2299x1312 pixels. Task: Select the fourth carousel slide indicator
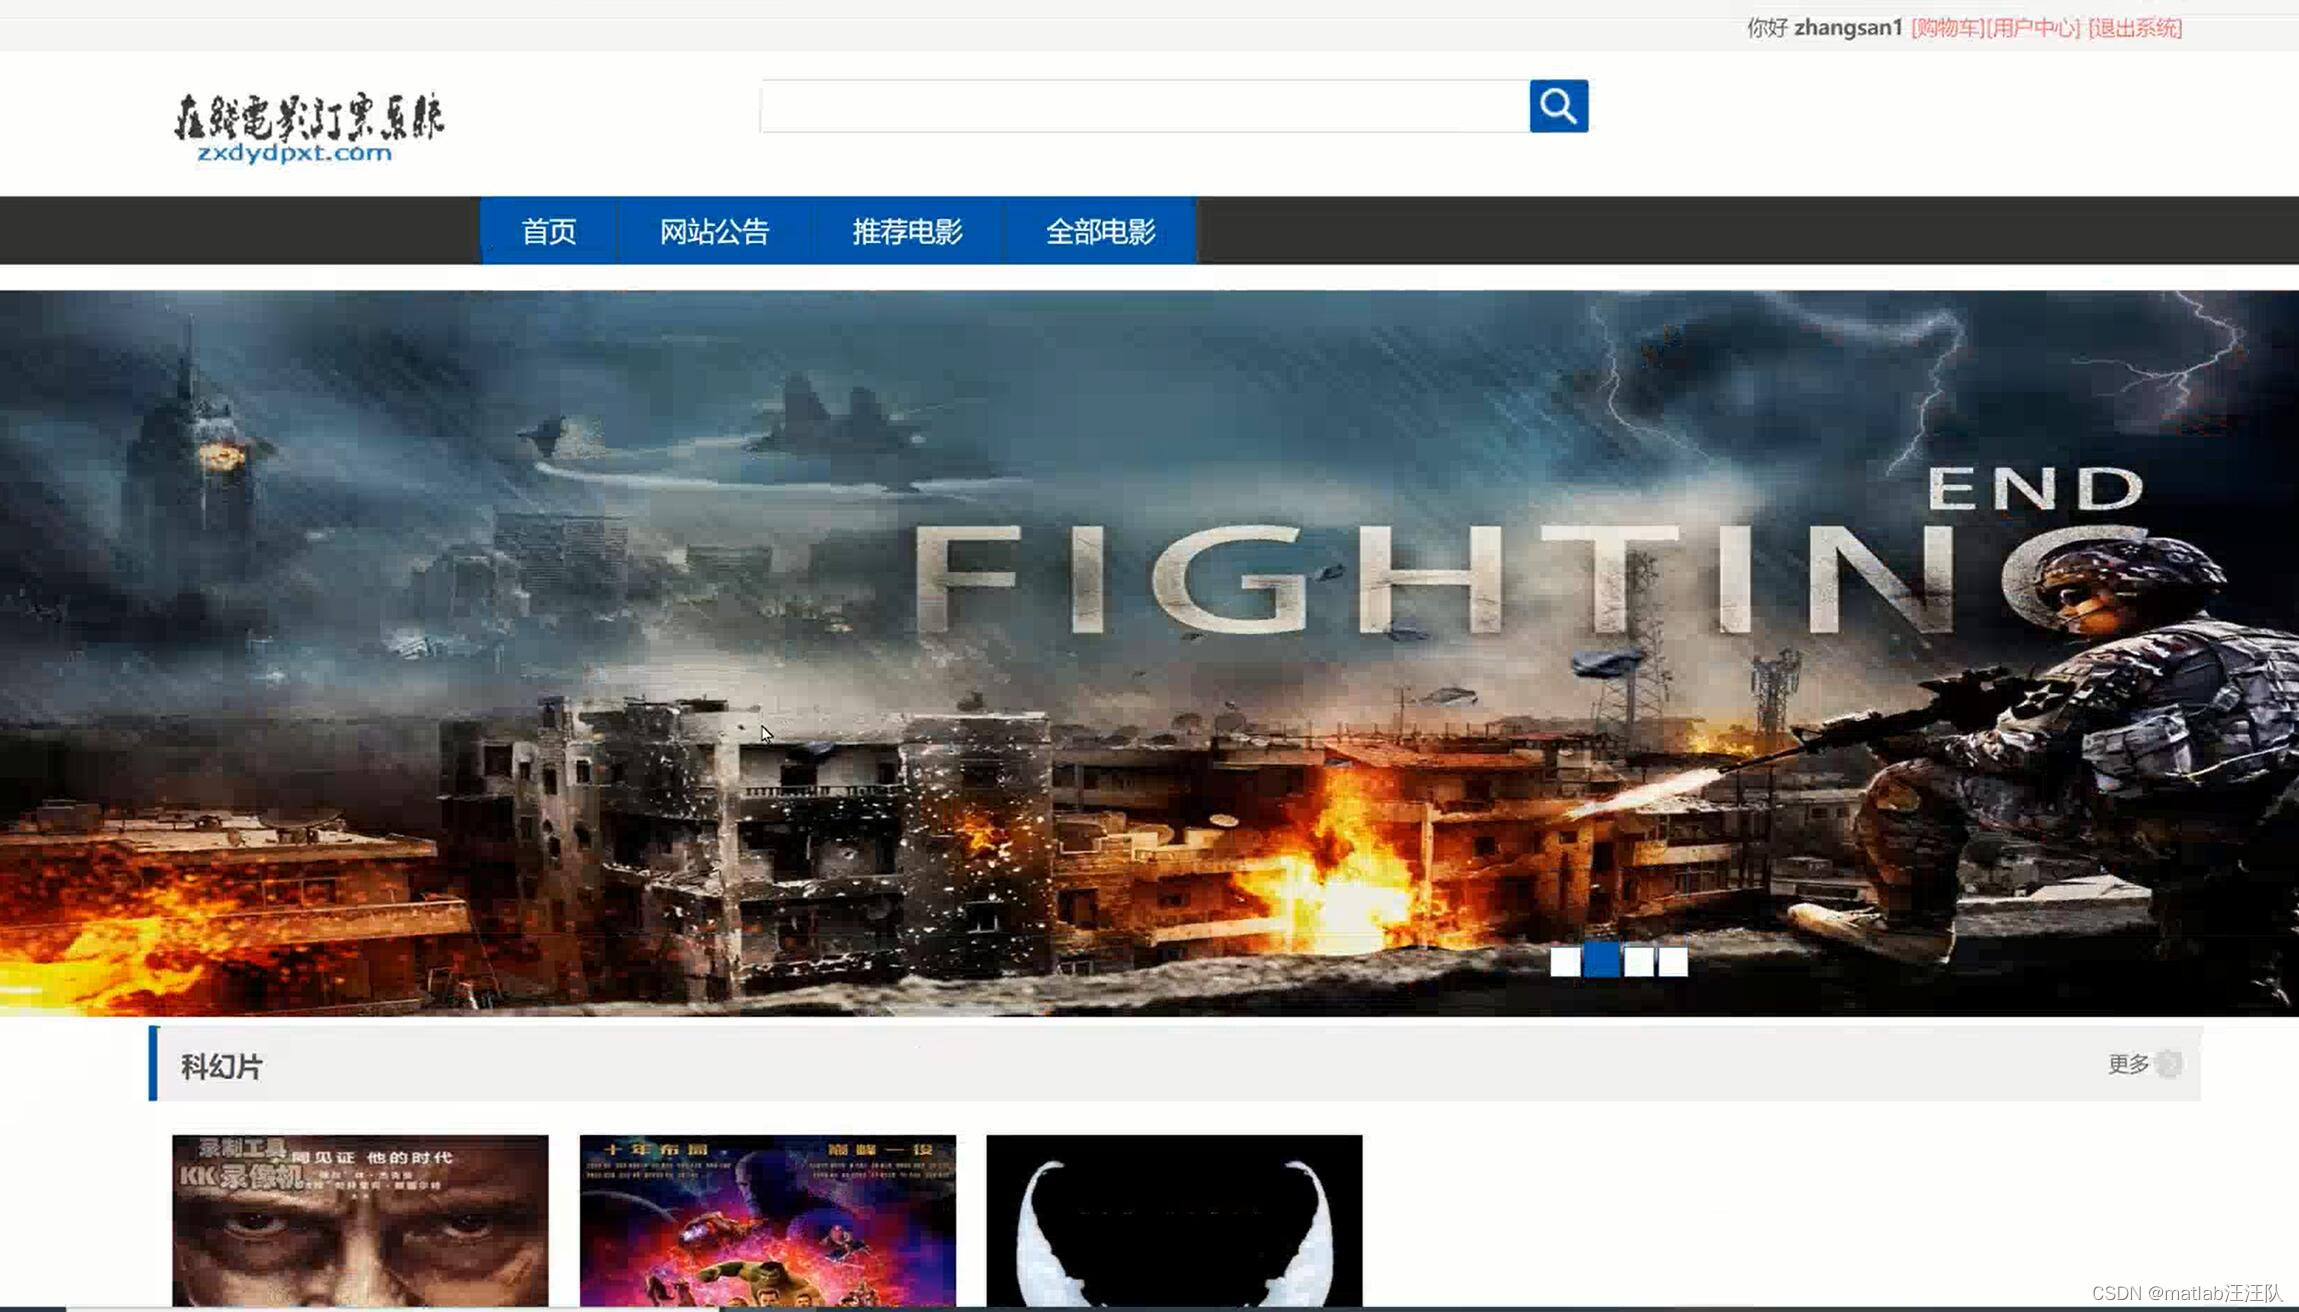coord(1673,961)
